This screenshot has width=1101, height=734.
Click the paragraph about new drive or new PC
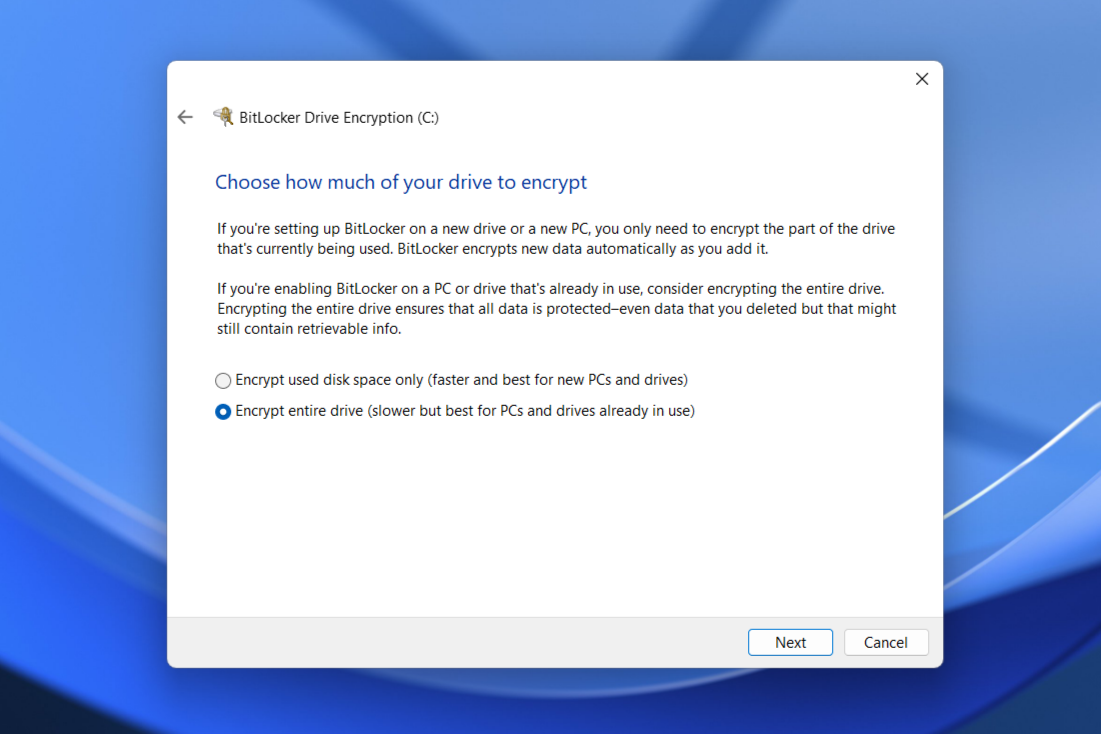pos(555,239)
